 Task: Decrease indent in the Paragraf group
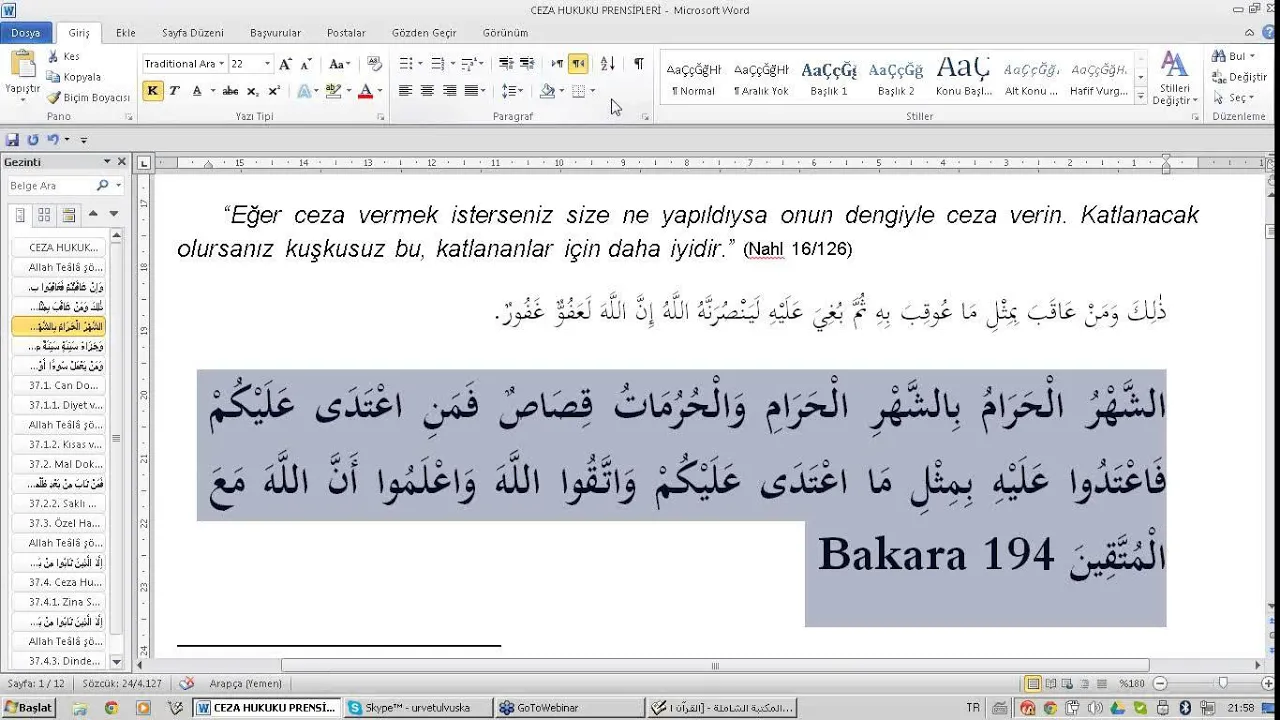click(x=506, y=64)
